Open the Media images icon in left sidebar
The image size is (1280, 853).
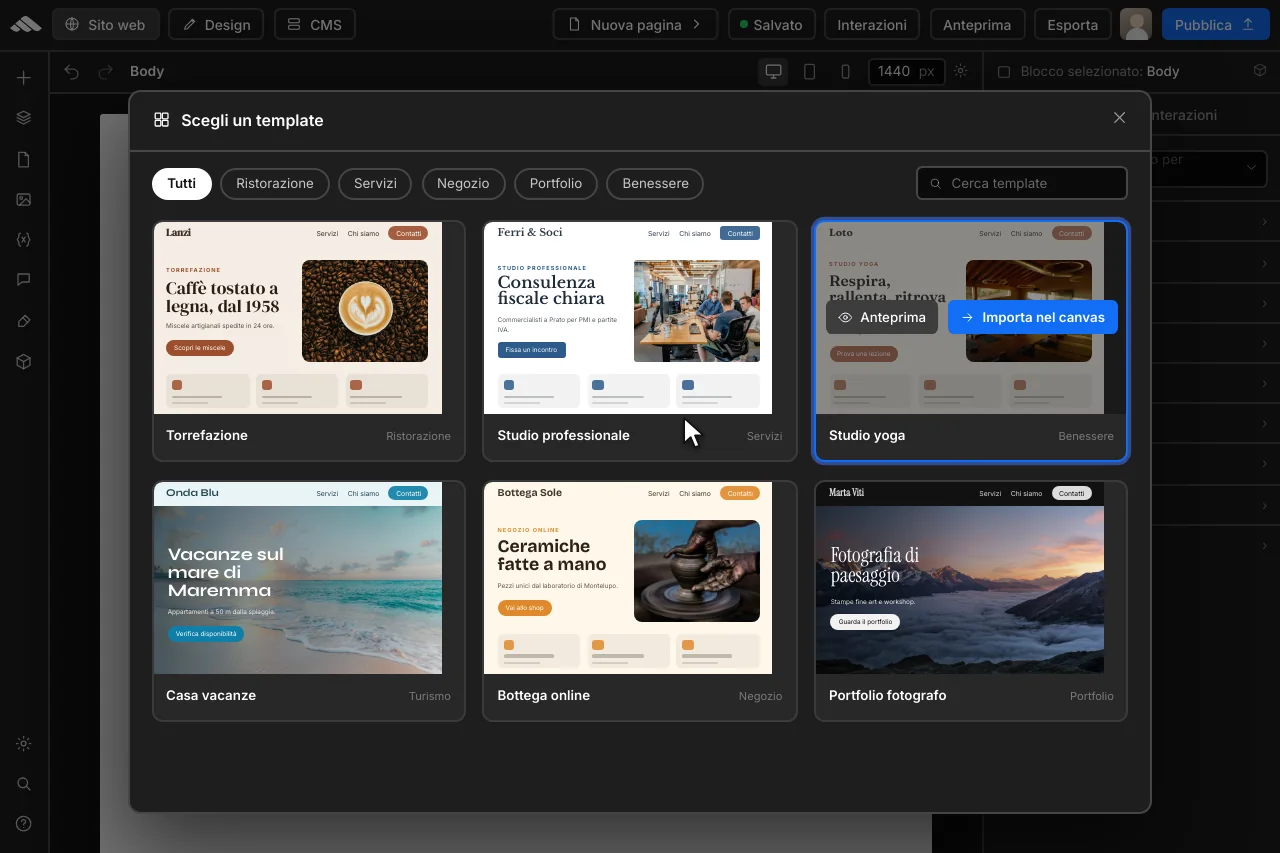24,200
